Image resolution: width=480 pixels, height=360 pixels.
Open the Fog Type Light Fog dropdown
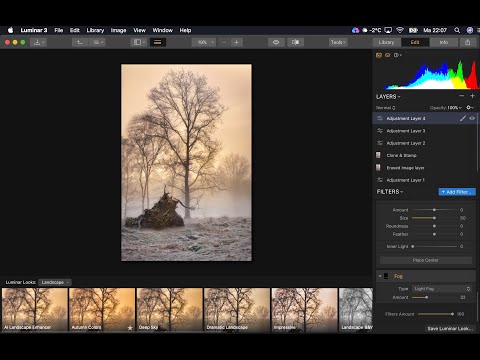[442, 289]
